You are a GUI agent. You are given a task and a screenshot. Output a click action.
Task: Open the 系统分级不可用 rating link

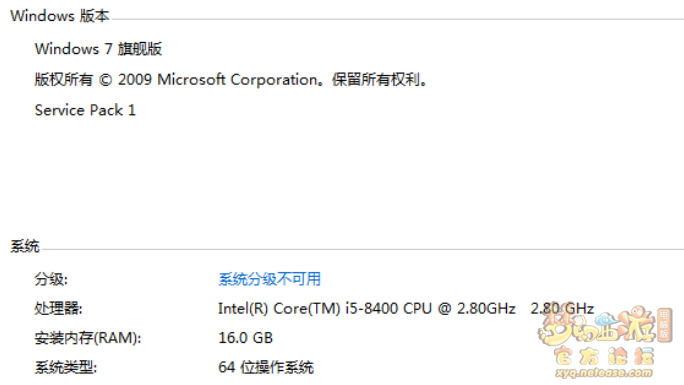270,279
